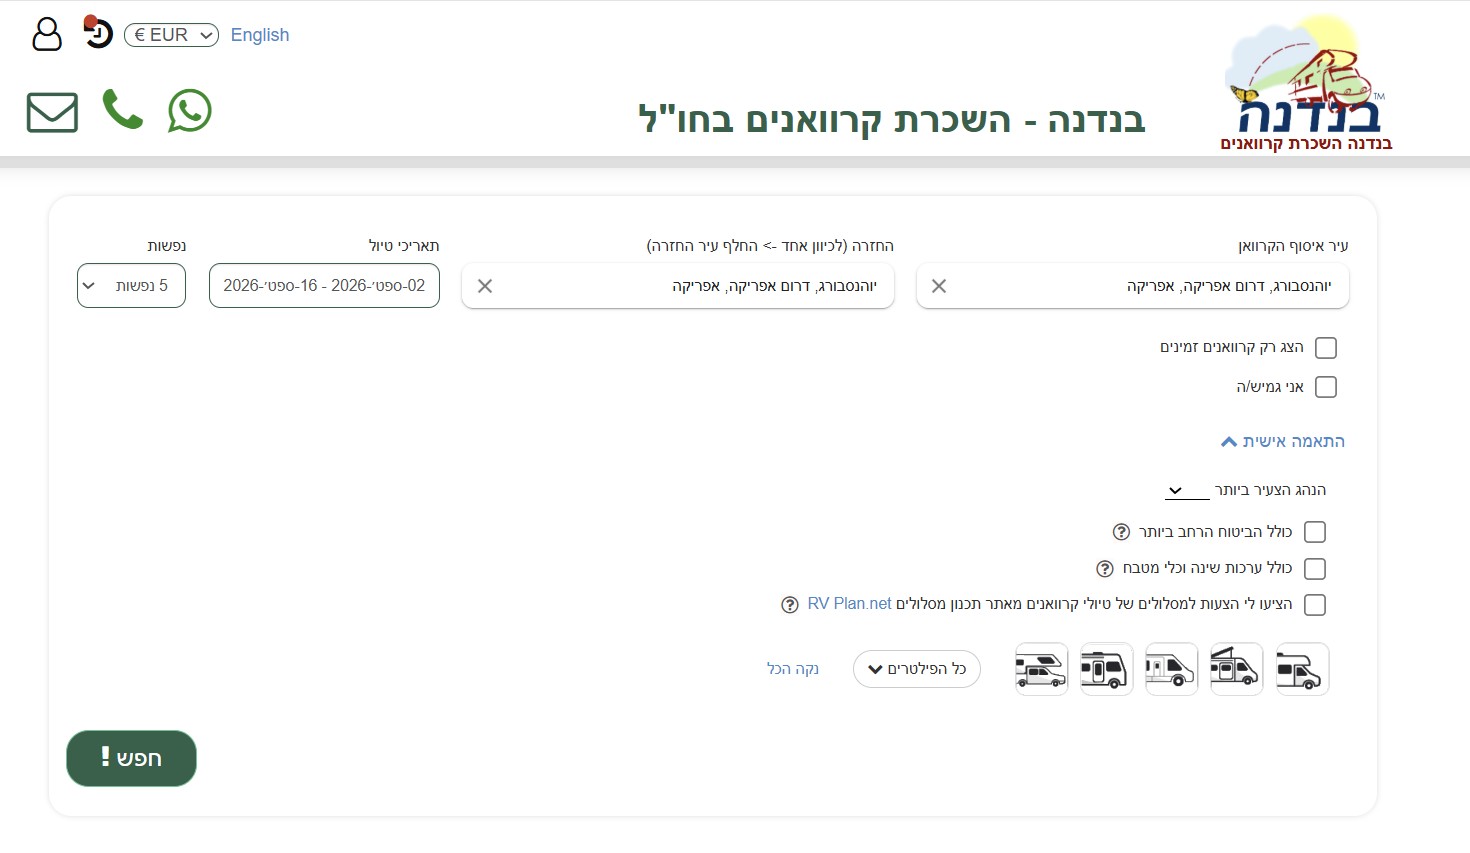1470x853 pixels.
Task: Select the leftmost camper vehicle icon
Action: point(1040,668)
